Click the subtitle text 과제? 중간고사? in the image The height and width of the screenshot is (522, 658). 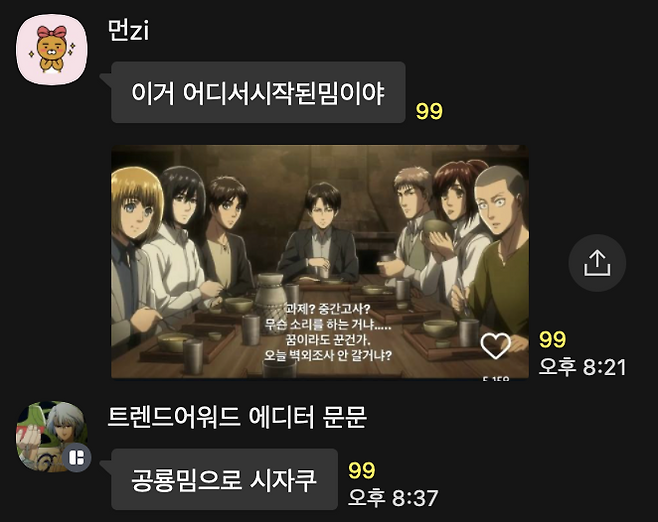(328, 309)
